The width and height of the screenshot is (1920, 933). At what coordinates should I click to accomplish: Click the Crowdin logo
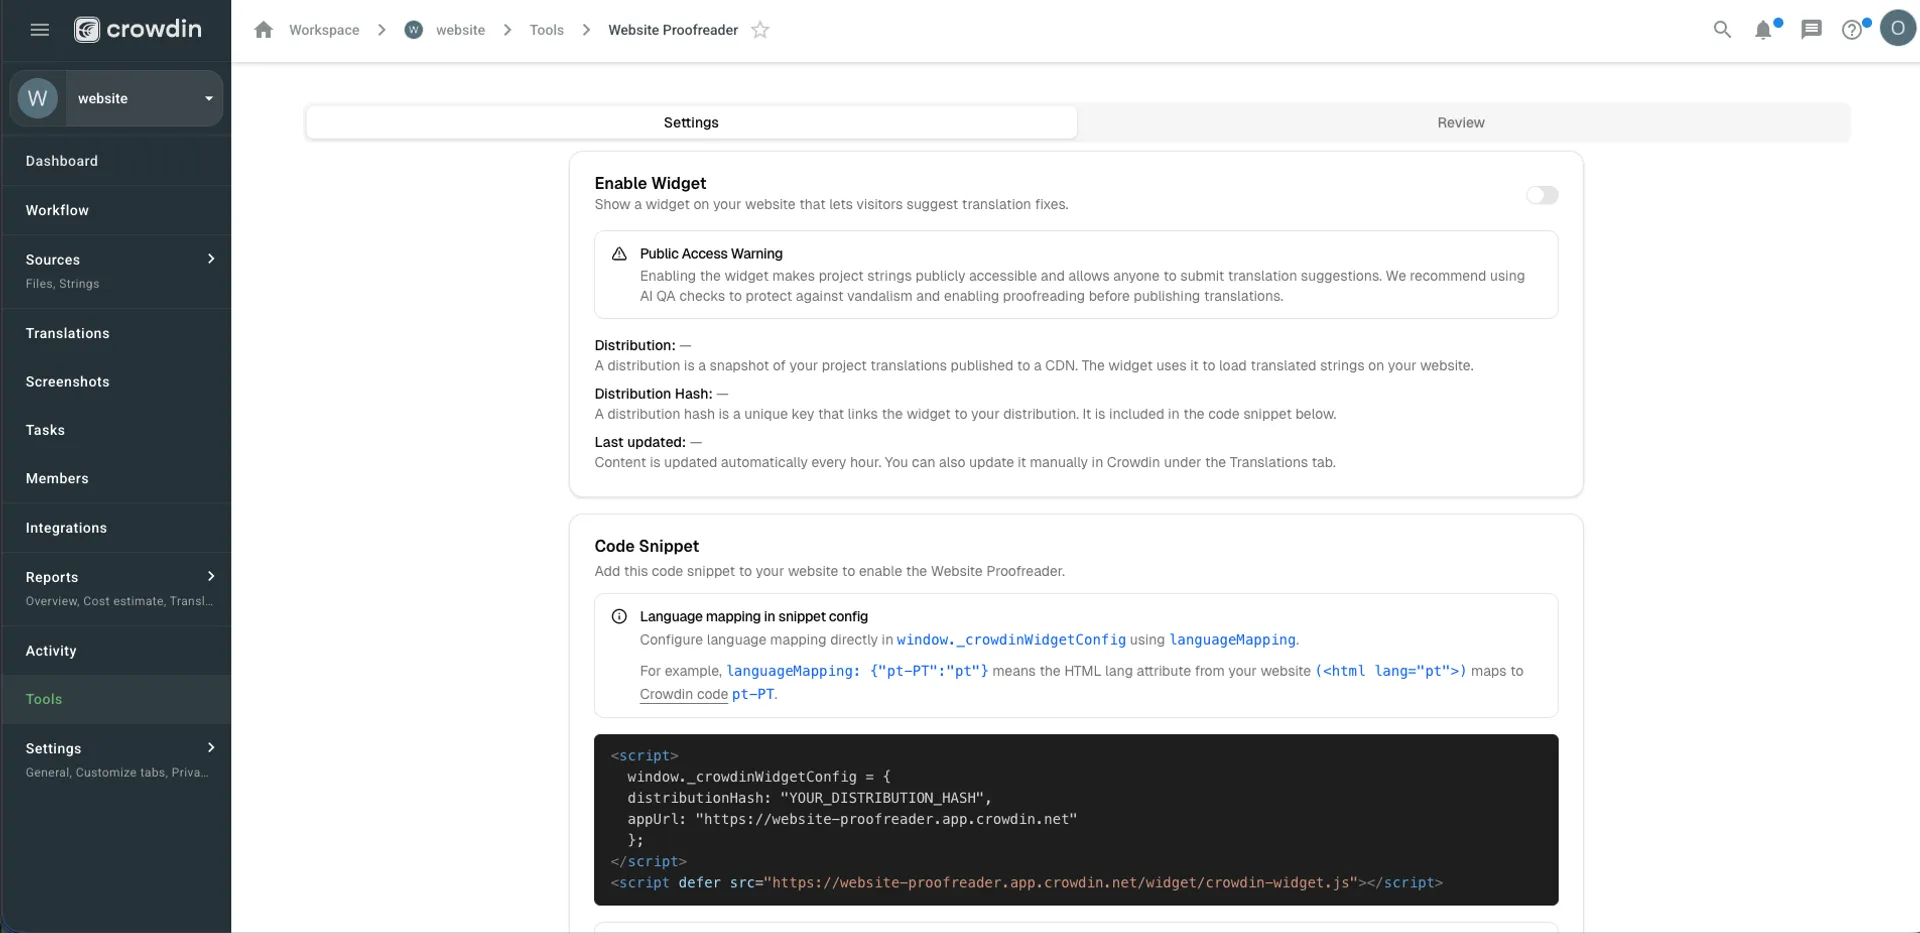[x=139, y=30]
